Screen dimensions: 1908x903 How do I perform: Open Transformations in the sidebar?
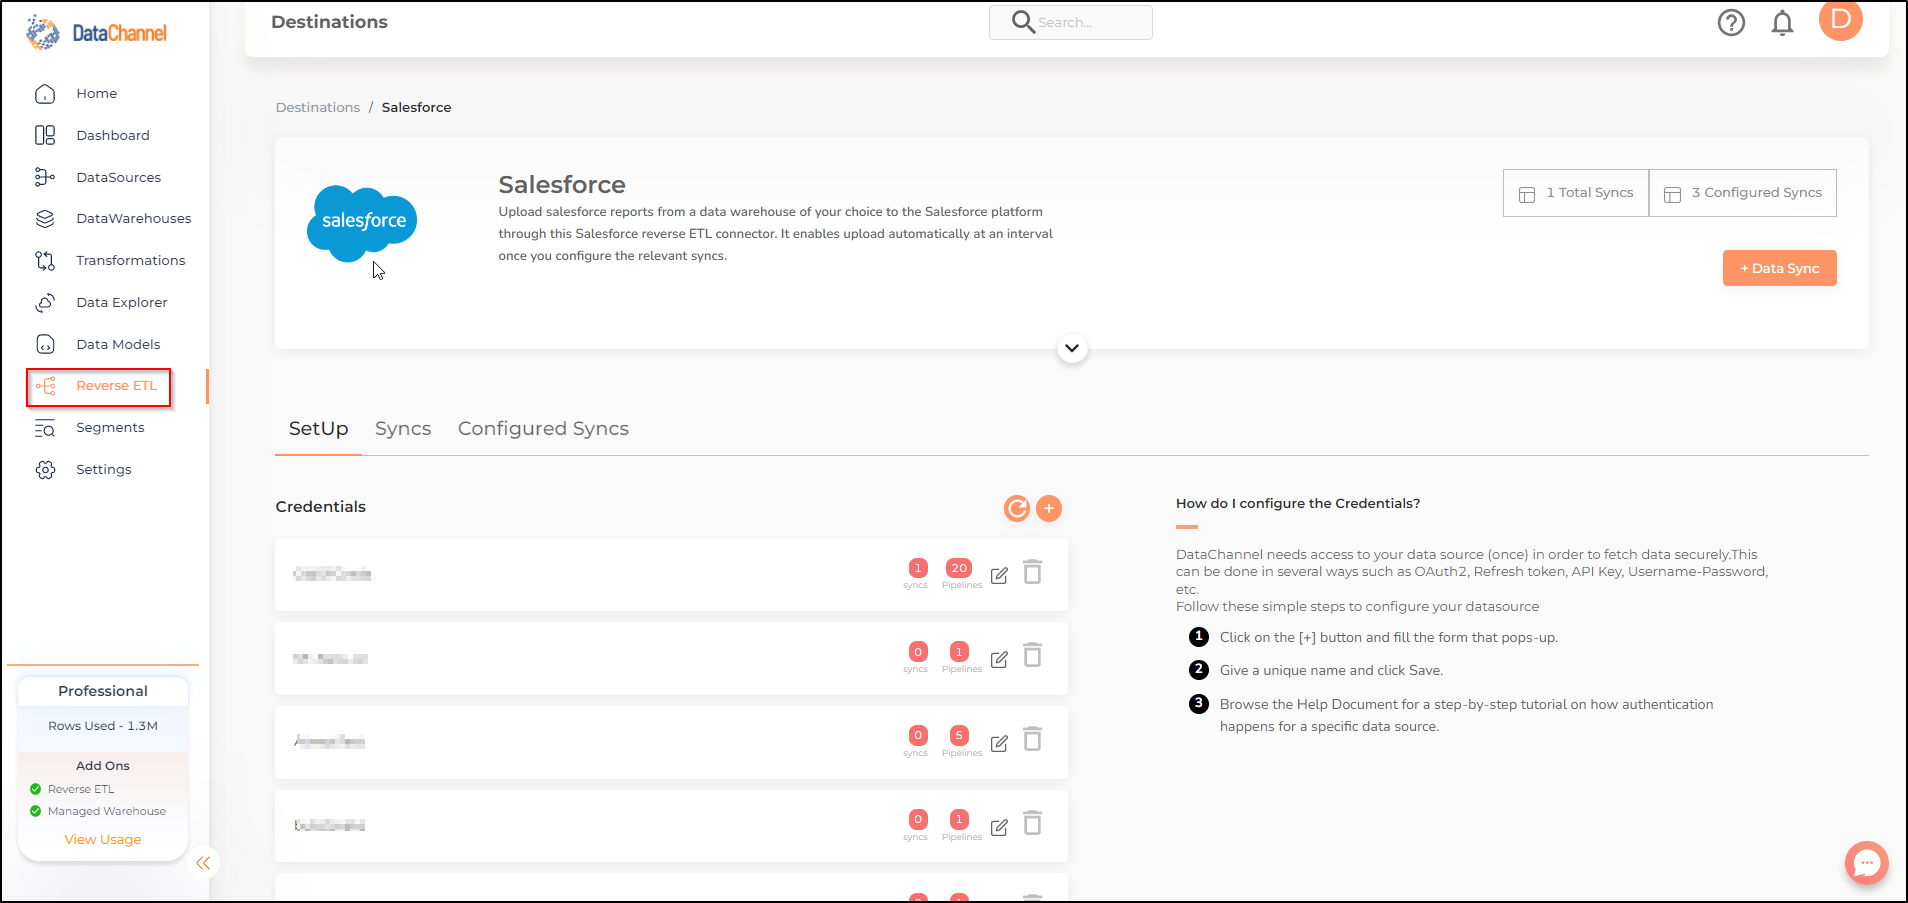(131, 260)
